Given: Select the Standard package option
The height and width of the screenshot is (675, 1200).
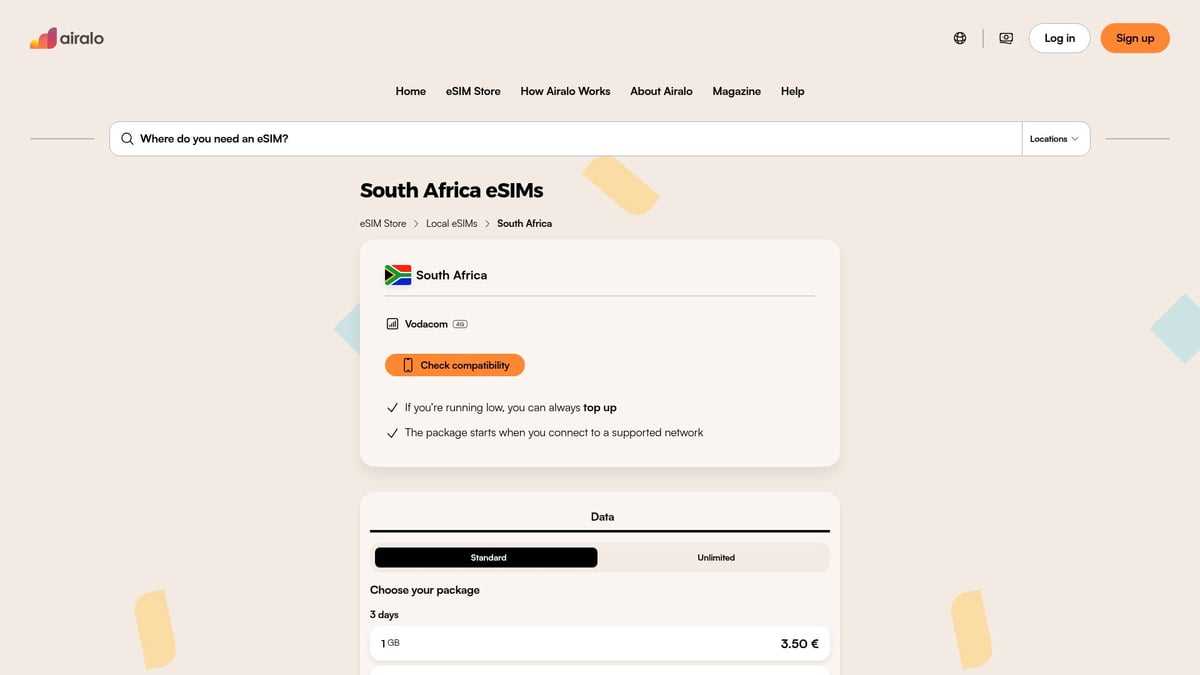Looking at the screenshot, I should [x=485, y=557].
